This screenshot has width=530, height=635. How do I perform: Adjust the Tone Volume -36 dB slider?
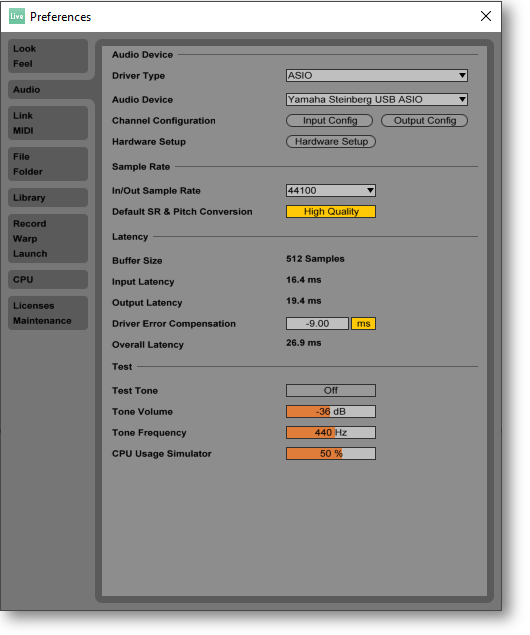click(x=331, y=411)
